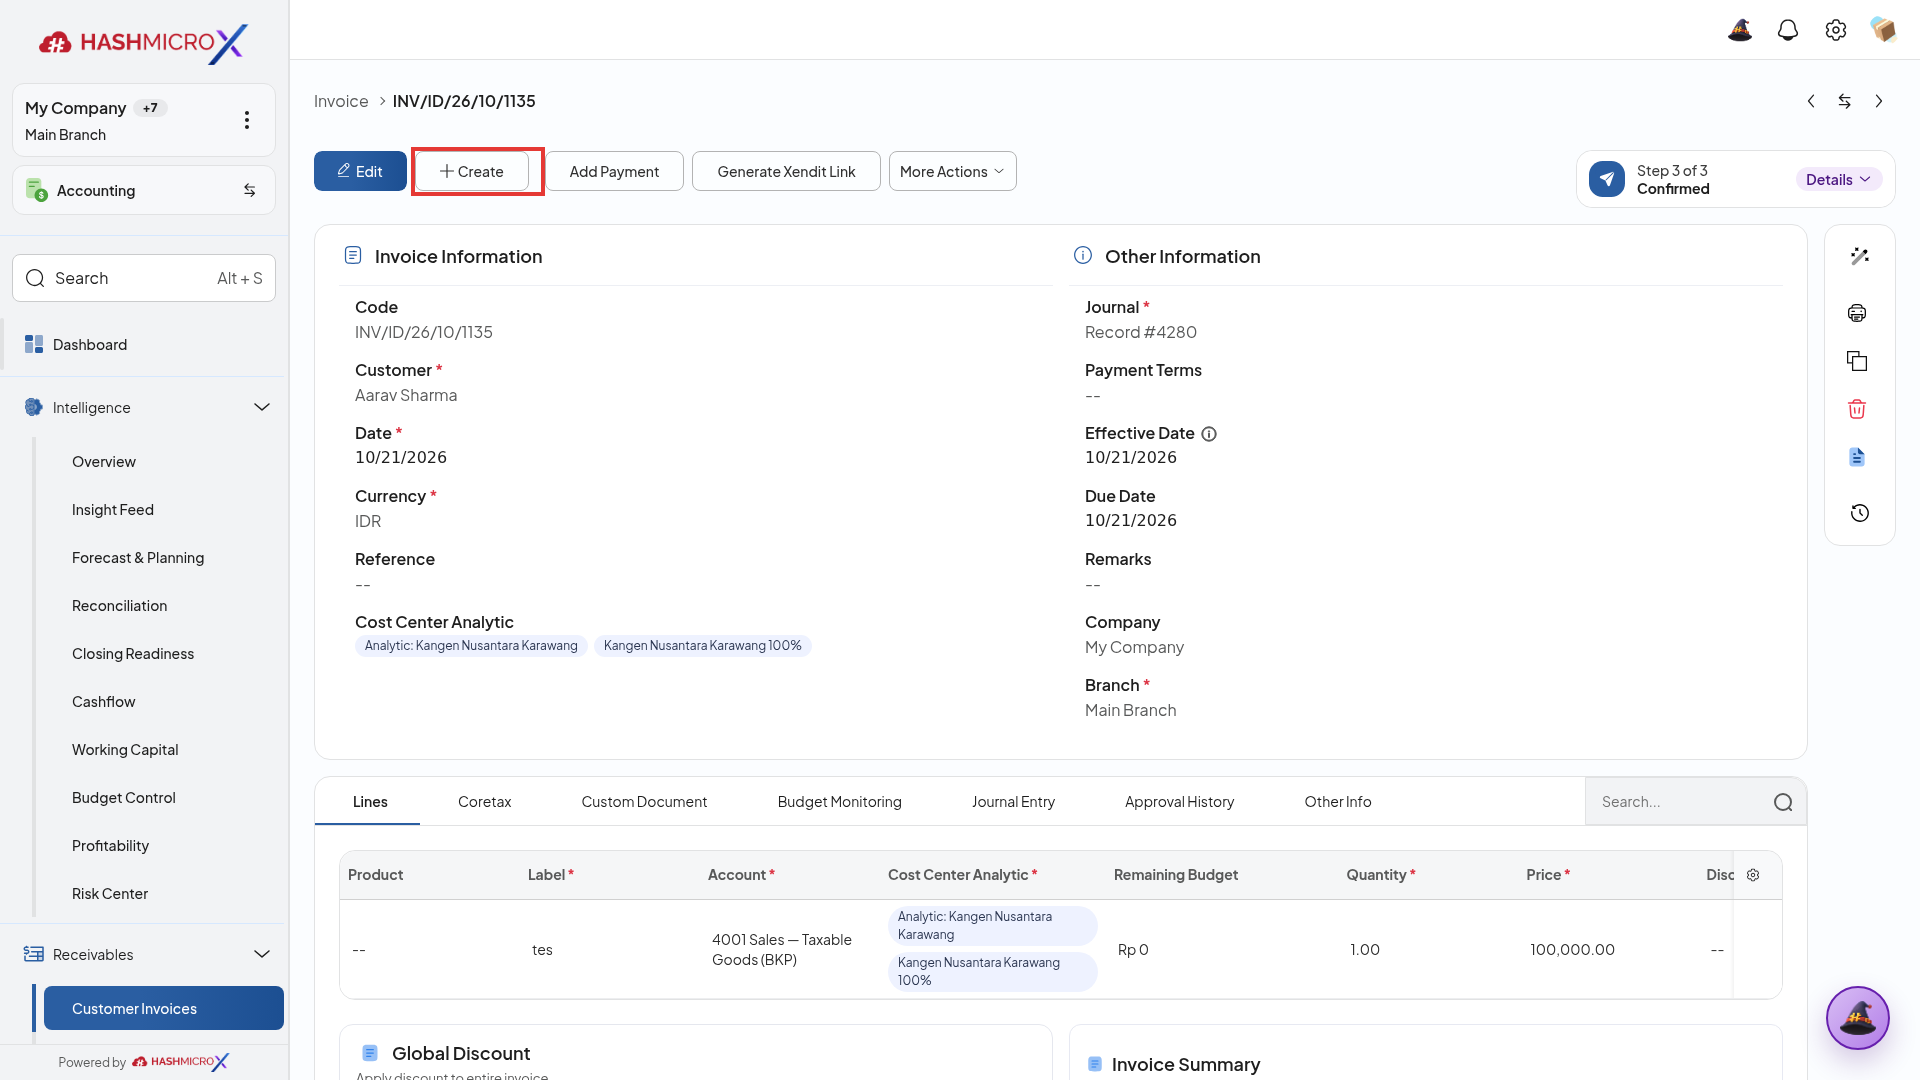Viewport: 1920px width, 1080px height.
Task: Click the wizard hat icon in top bar
Action: (x=1740, y=30)
